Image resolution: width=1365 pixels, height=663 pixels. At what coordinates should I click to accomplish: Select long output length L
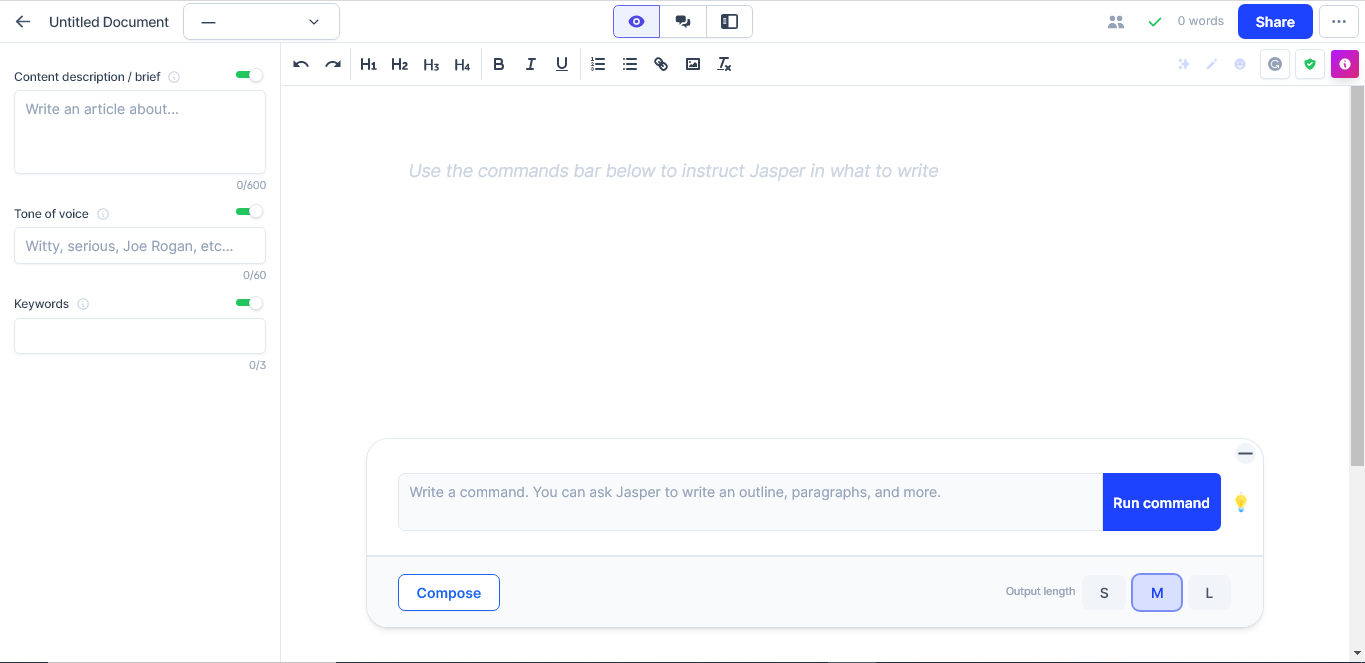click(1209, 593)
